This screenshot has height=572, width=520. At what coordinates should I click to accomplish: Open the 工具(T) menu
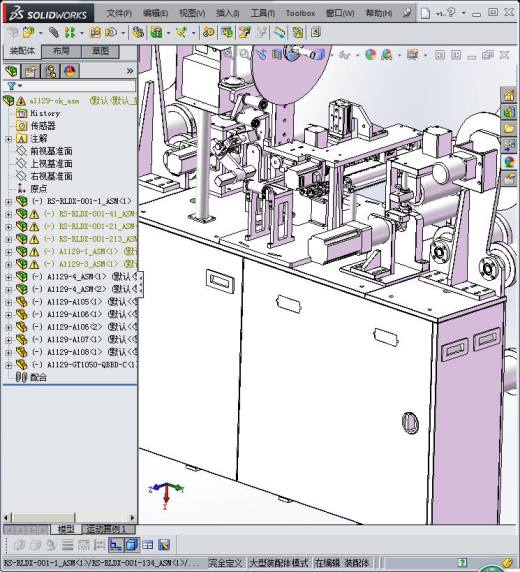[x=263, y=13]
